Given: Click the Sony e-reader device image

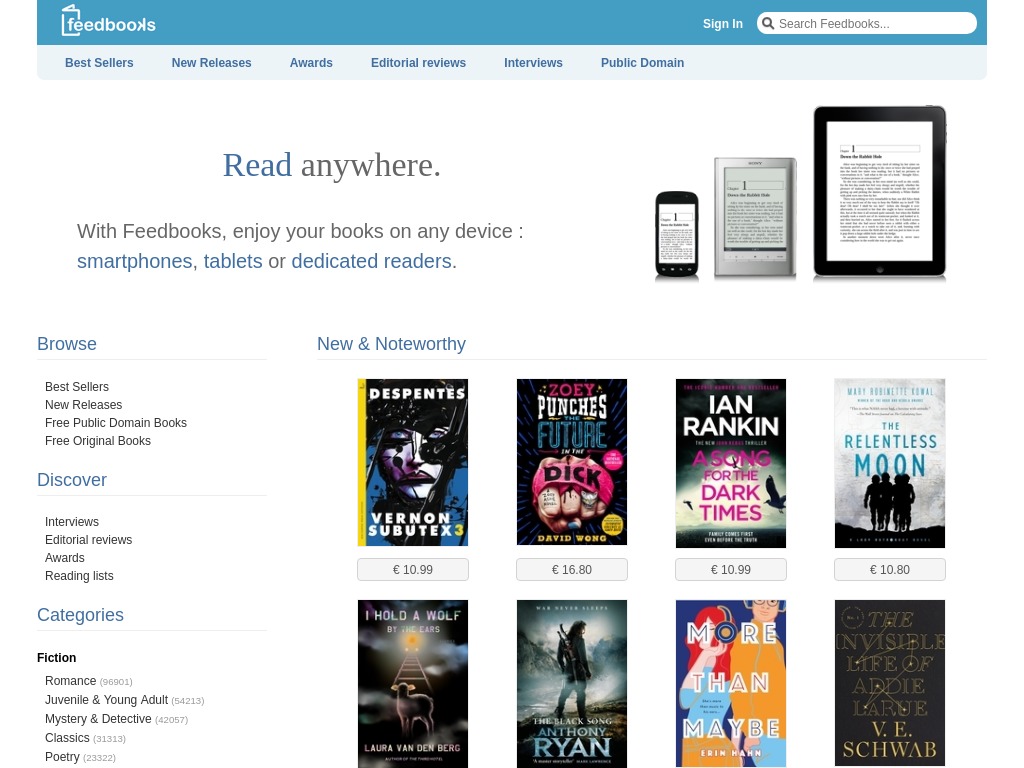Looking at the screenshot, I should [755, 217].
